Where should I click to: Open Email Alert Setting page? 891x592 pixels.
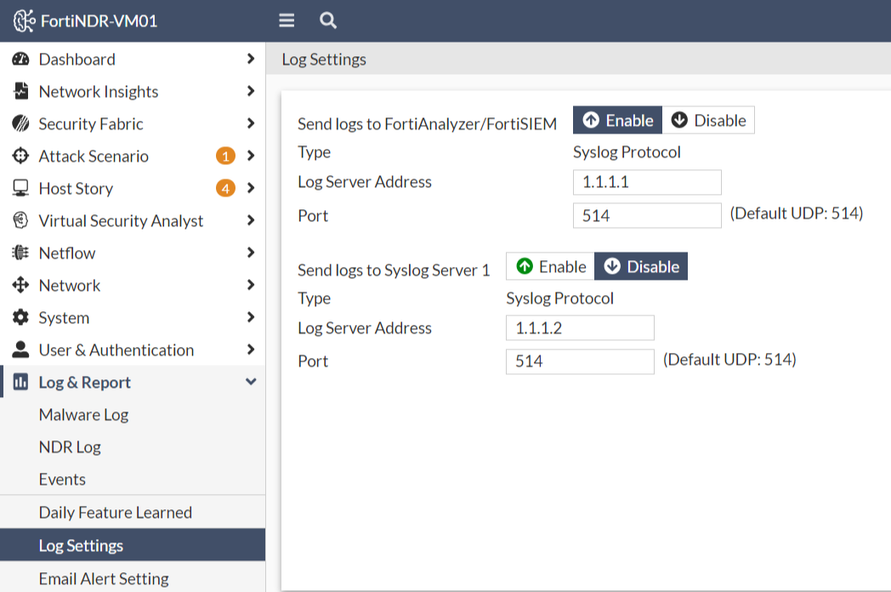coord(103,578)
